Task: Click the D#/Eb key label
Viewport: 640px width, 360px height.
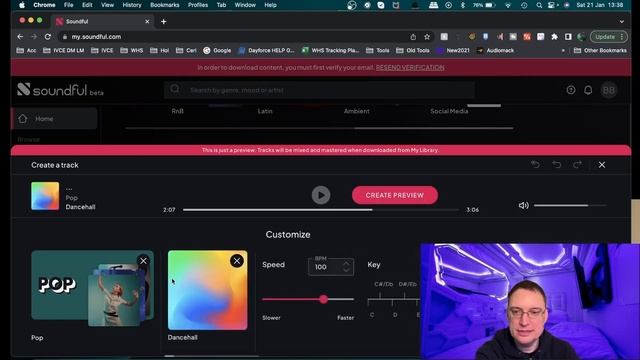Action: 407,284
